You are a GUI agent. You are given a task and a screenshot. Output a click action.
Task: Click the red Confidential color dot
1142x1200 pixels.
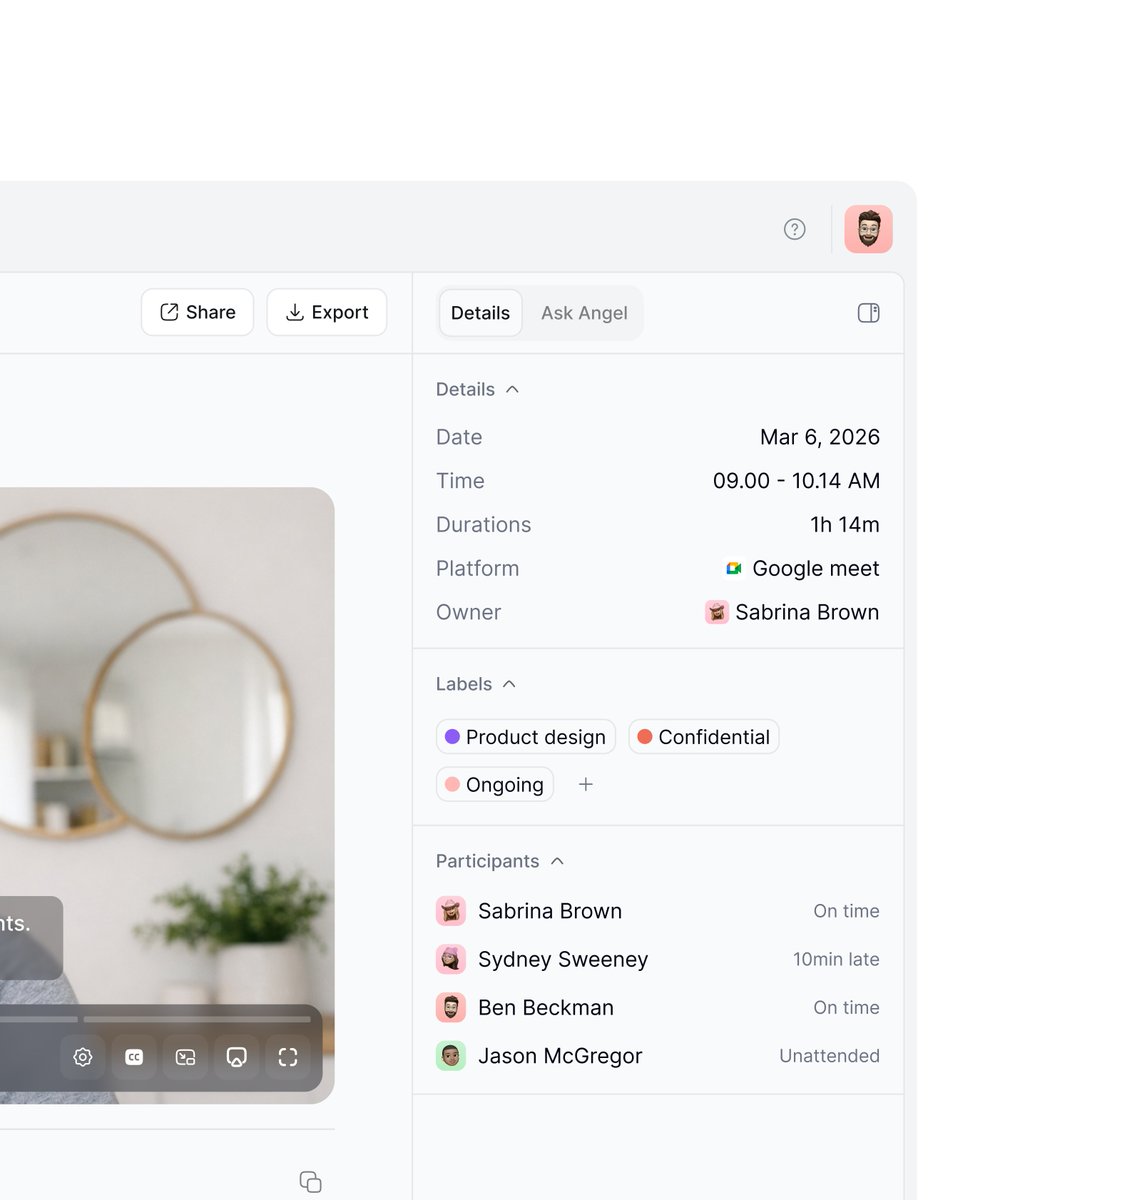click(645, 737)
